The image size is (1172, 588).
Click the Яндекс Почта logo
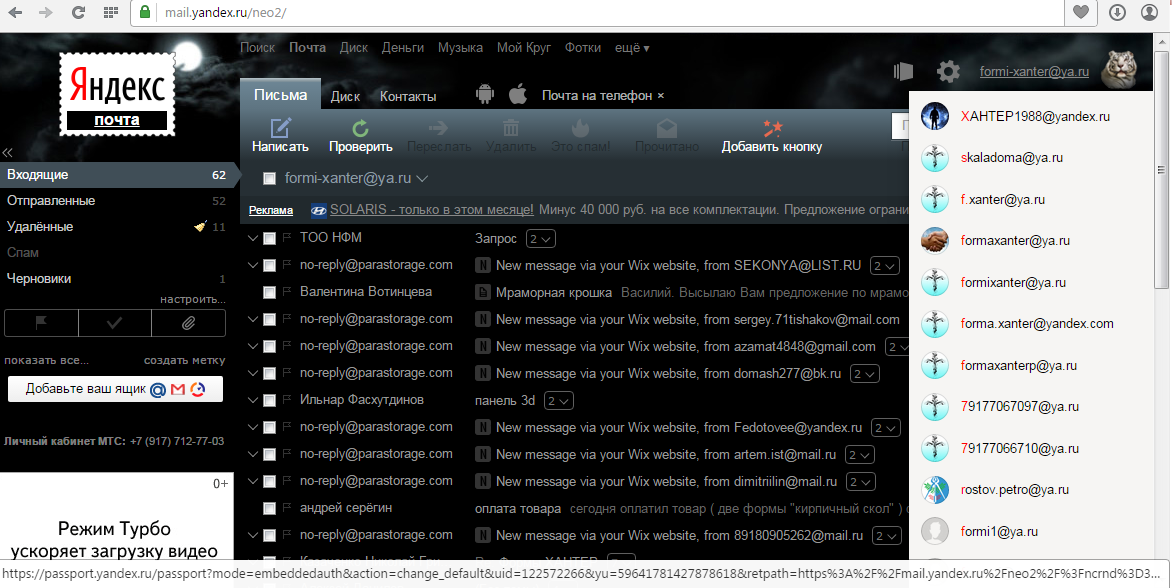(x=117, y=95)
